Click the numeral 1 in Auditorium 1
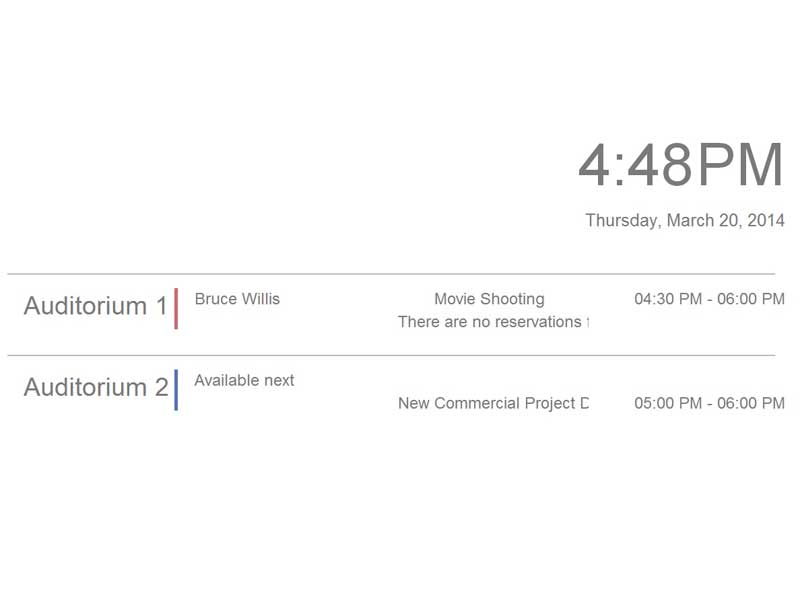 point(162,306)
